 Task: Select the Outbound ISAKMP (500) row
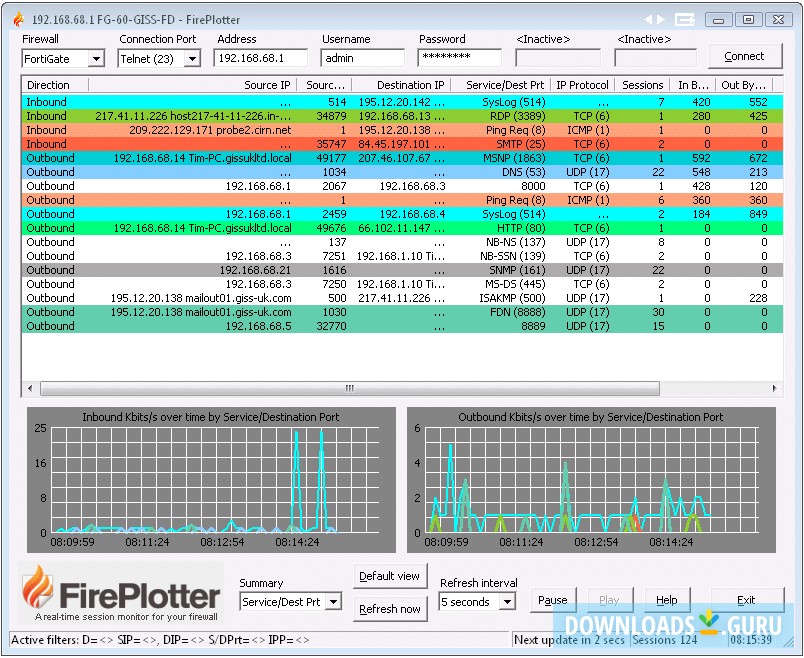tap(403, 298)
